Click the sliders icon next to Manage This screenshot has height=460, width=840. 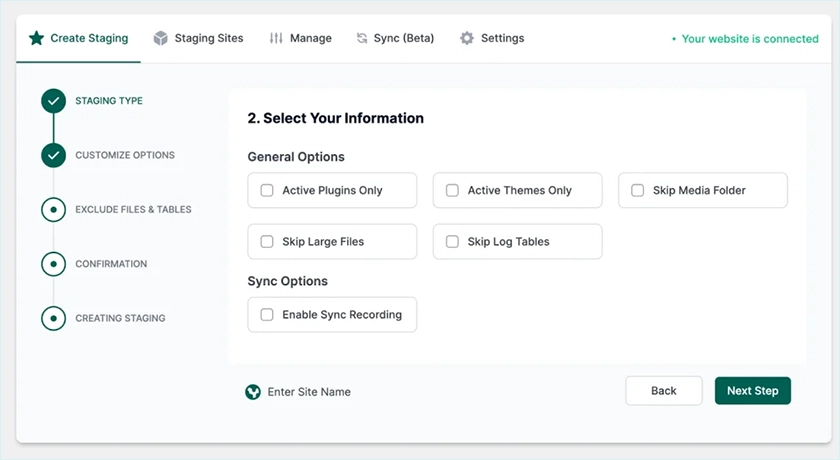[276, 38]
